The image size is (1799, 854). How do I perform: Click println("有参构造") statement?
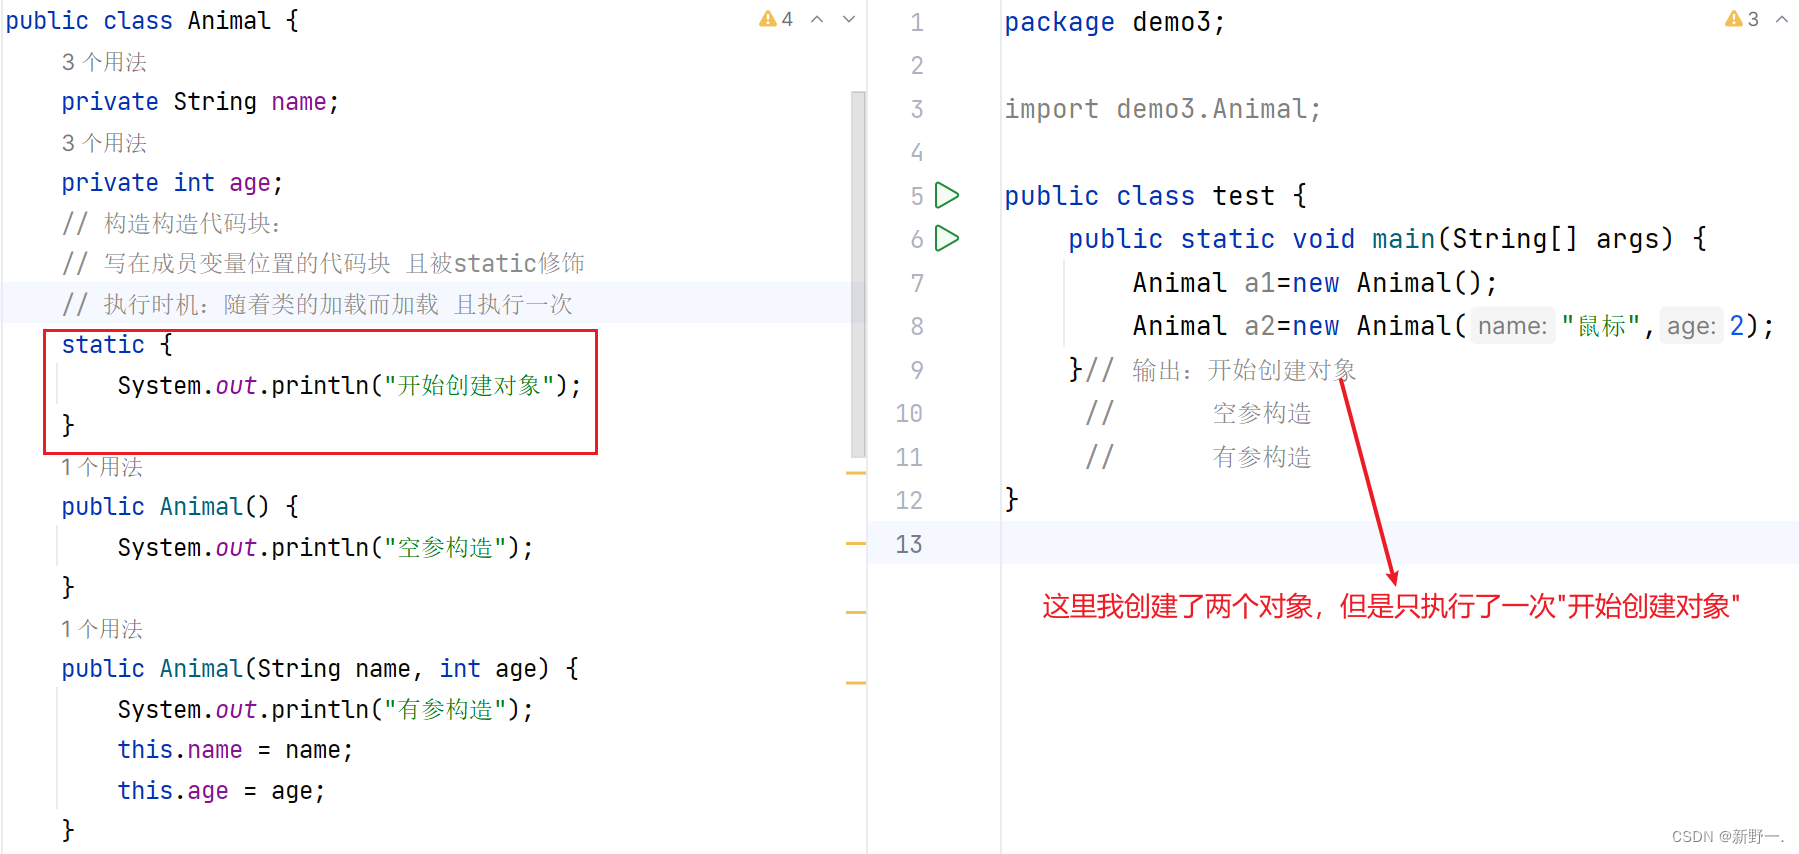click(325, 710)
